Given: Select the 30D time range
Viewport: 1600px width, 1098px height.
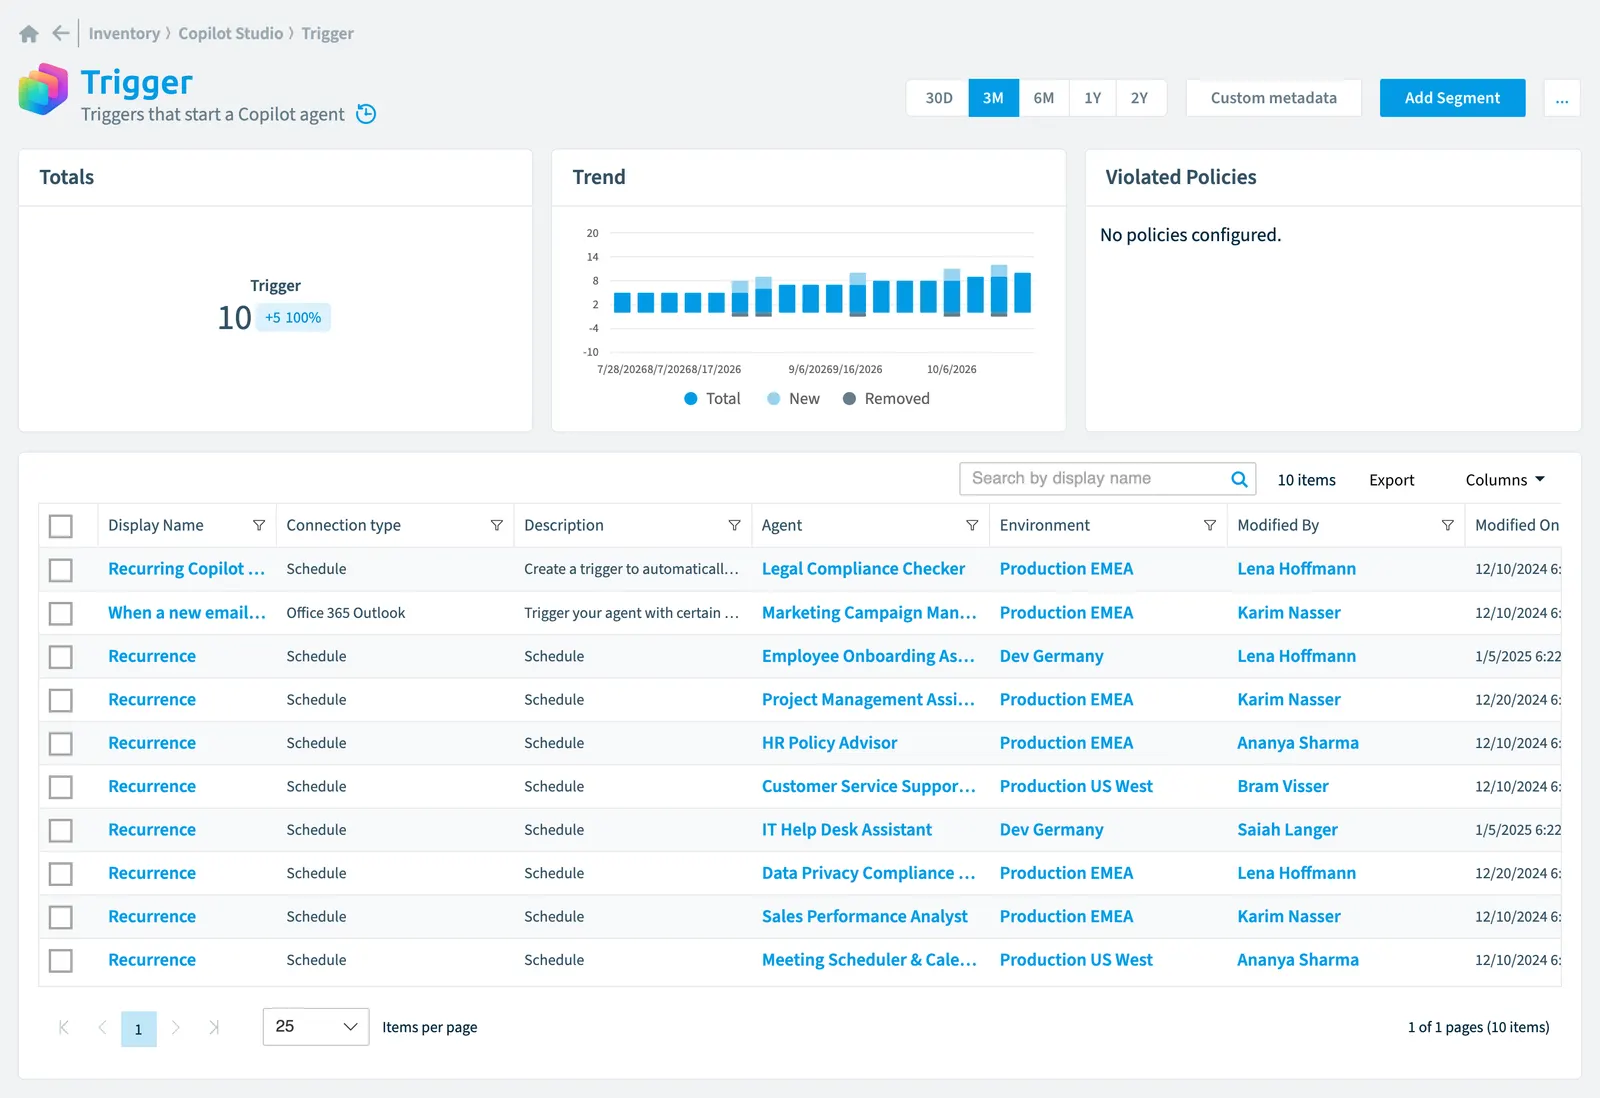Looking at the screenshot, I should point(938,98).
